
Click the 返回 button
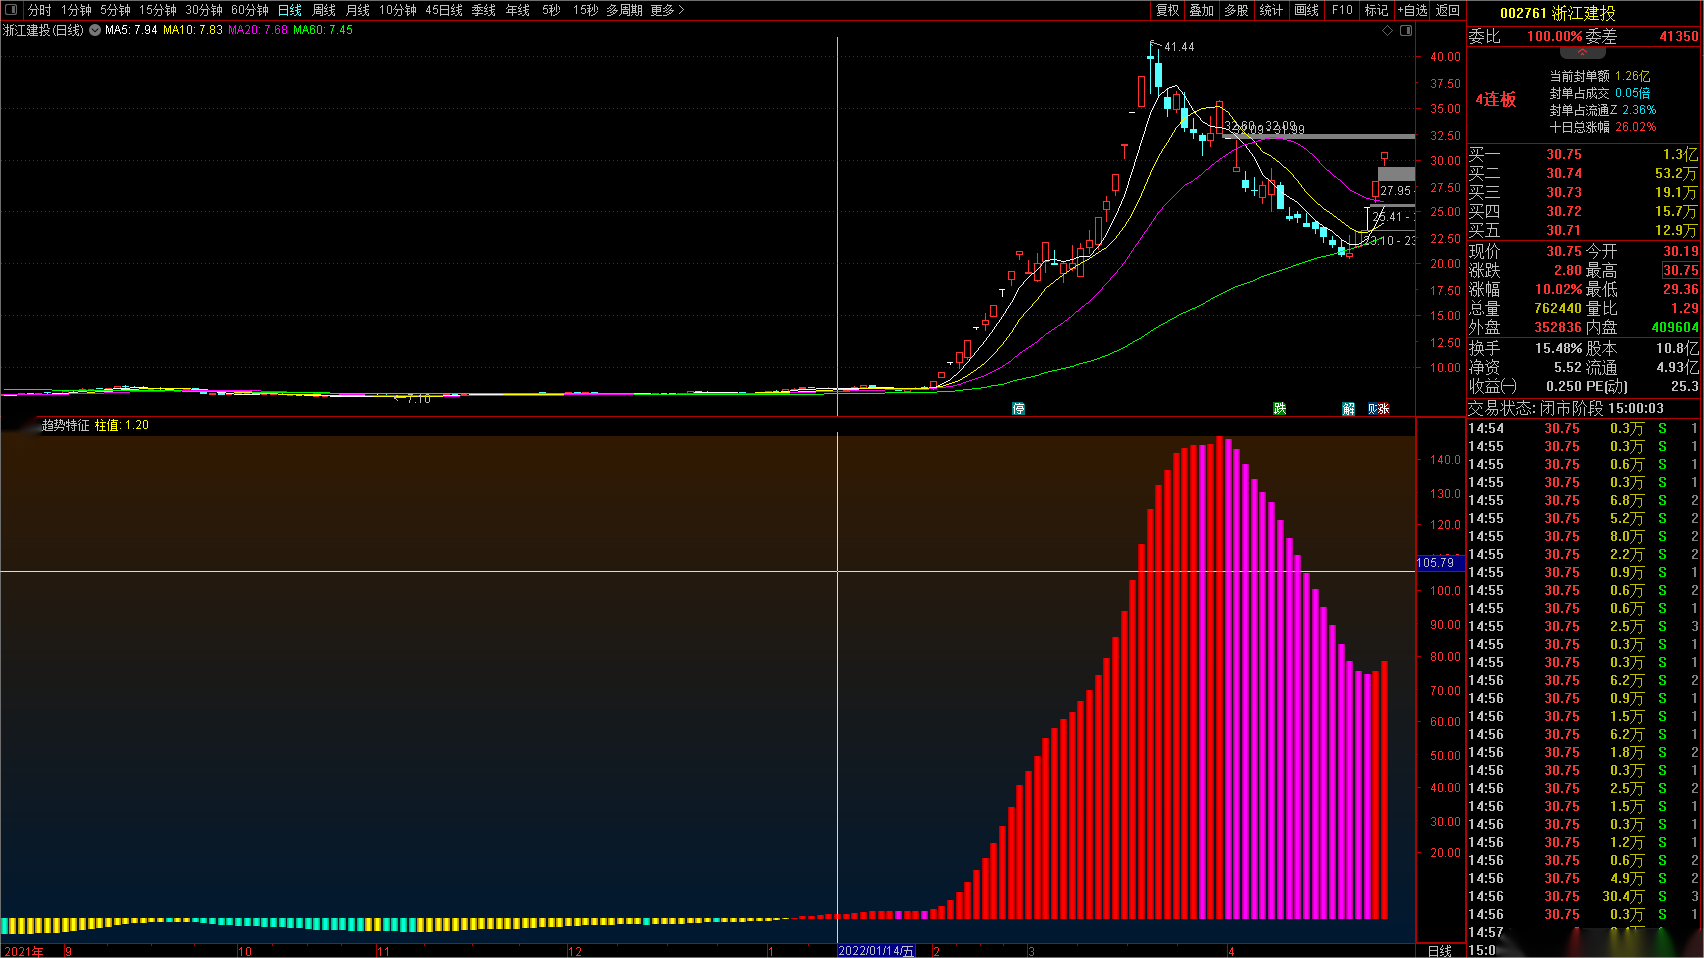[1448, 10]
